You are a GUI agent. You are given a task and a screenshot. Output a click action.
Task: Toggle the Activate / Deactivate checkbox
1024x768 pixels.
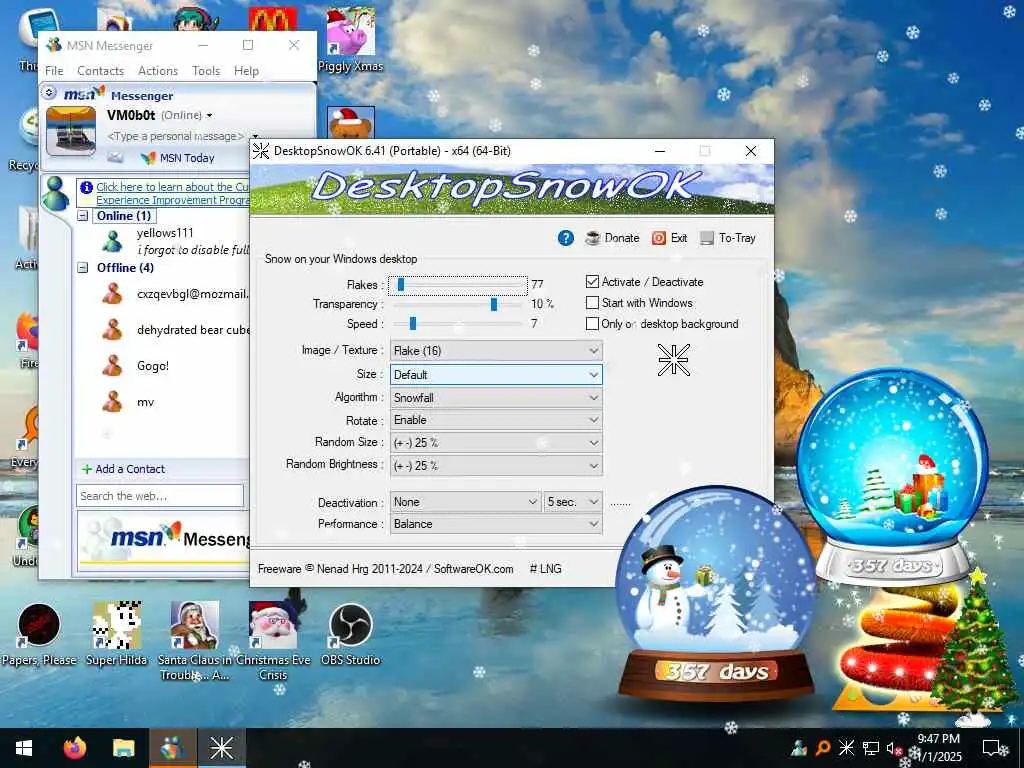pos(592,281)
